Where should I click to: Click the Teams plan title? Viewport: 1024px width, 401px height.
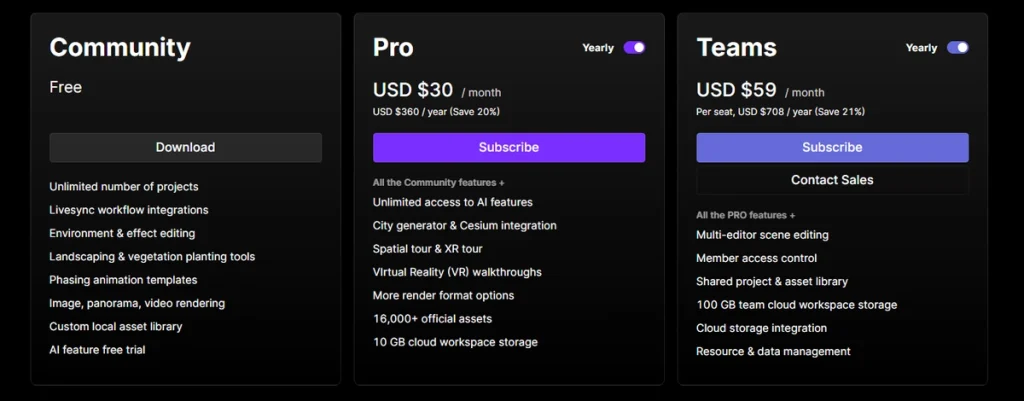pos(737,48)
